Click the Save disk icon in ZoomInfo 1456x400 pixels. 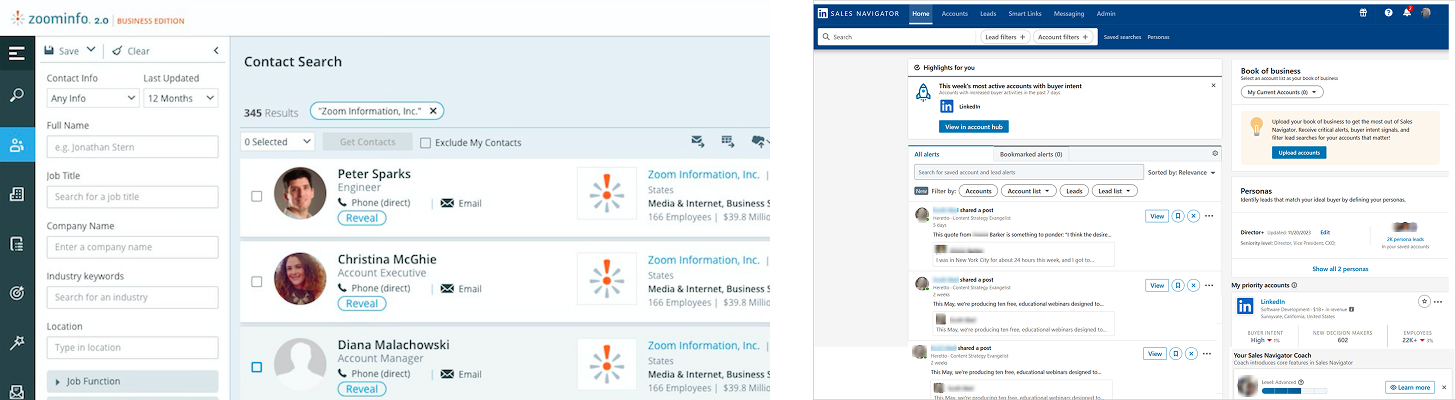(49, 51)
